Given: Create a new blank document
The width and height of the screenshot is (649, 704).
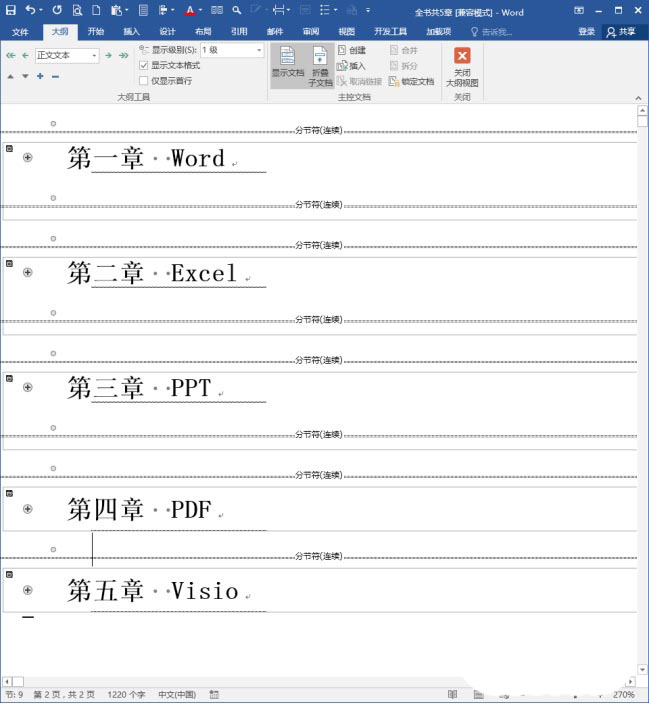Looking at the screenshot, I should pyautogui.click(x=96, y=10).
